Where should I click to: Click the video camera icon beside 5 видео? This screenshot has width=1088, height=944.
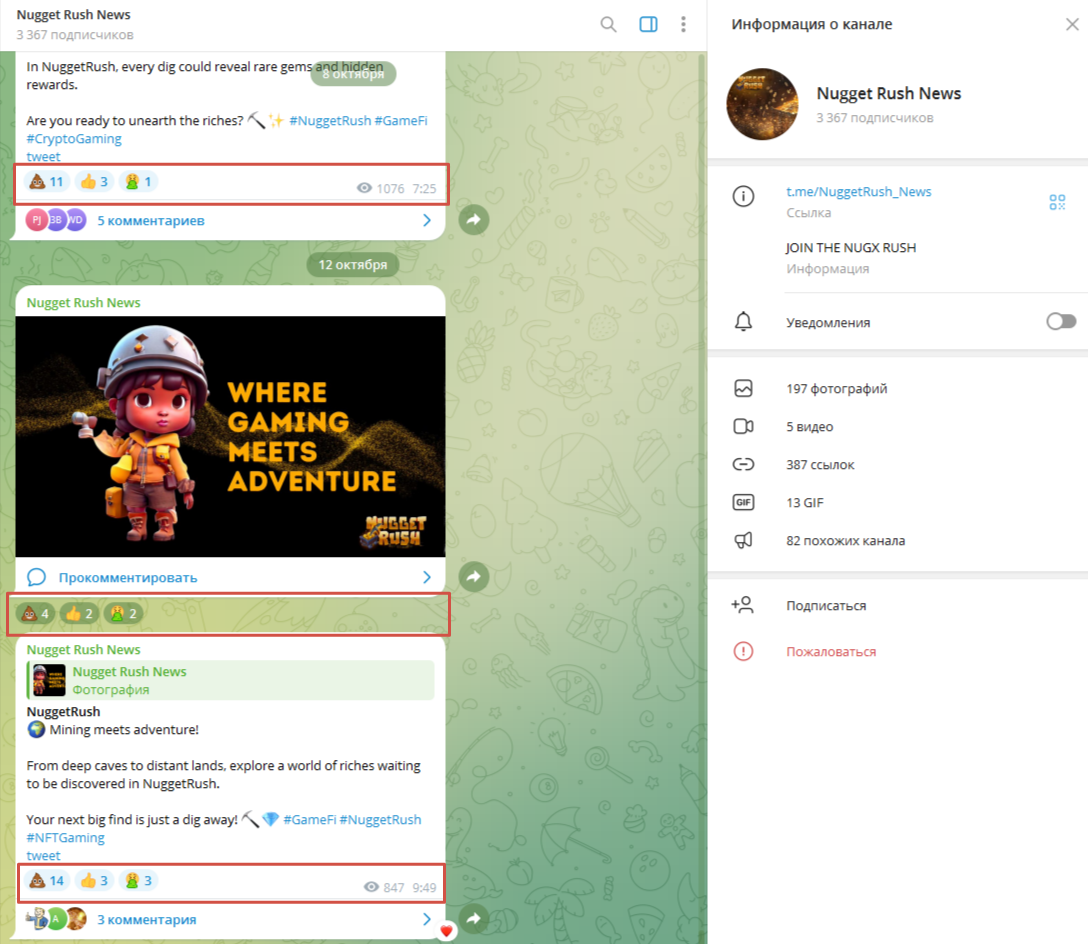[743, 426]
